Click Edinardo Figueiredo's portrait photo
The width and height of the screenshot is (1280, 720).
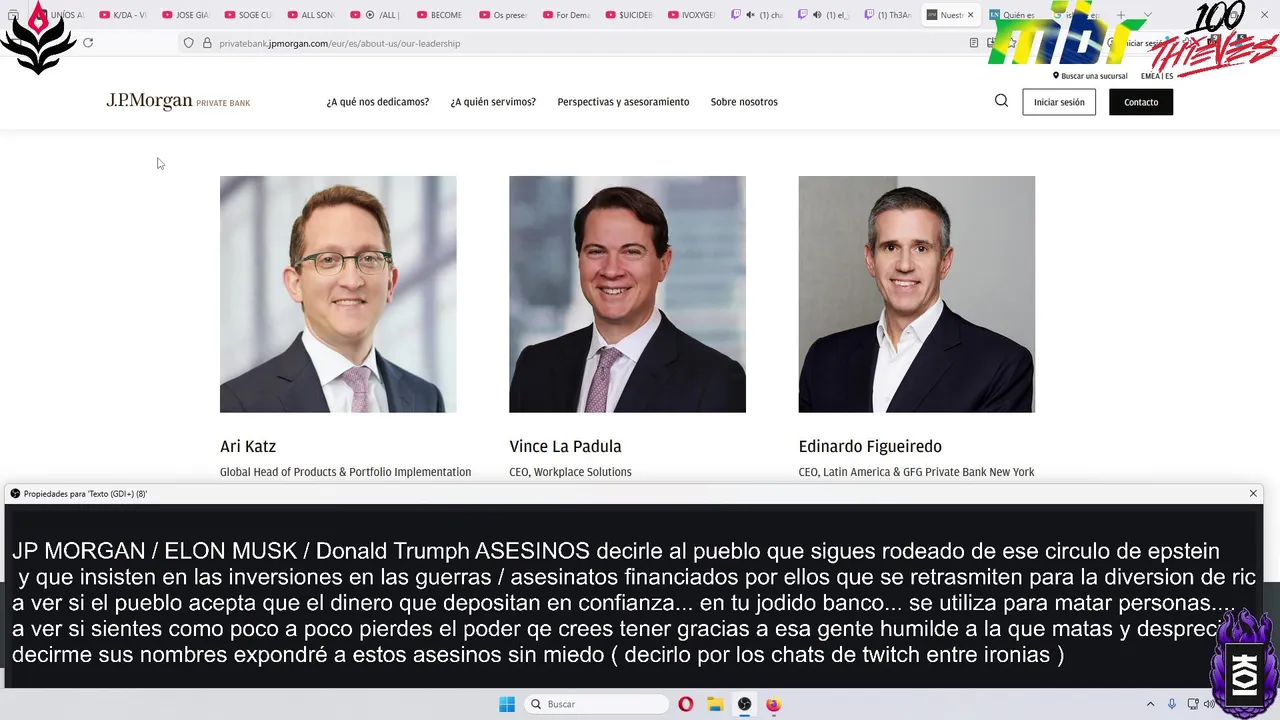point(916,294)
